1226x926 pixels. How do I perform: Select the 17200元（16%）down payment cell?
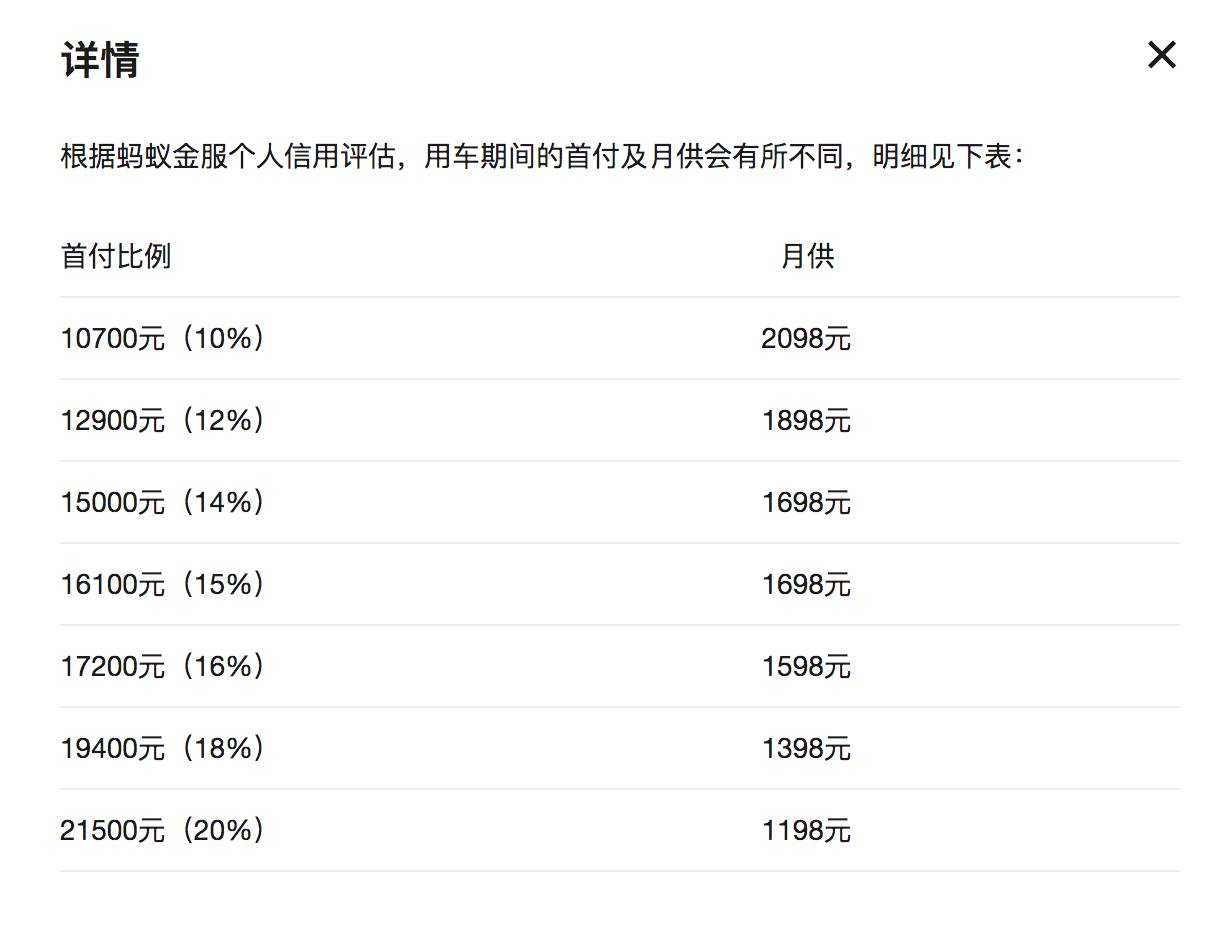coord(163,667)
